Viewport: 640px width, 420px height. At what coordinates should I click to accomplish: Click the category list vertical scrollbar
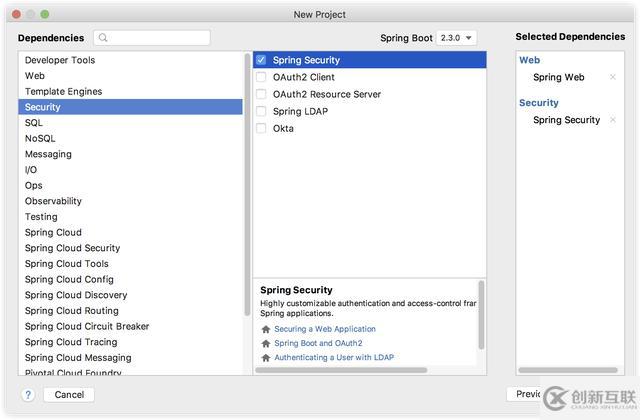coord(248,170)
